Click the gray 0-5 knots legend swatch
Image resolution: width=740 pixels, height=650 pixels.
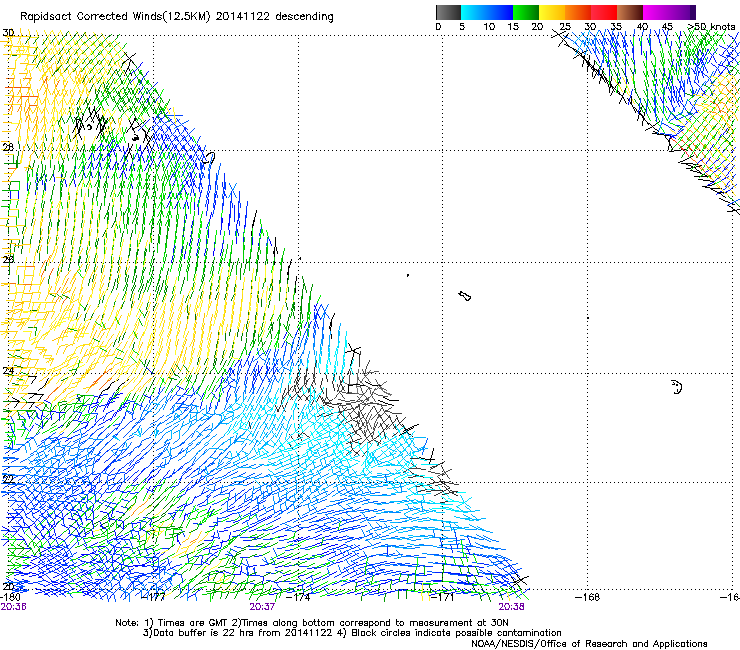(x=448, y=12)
